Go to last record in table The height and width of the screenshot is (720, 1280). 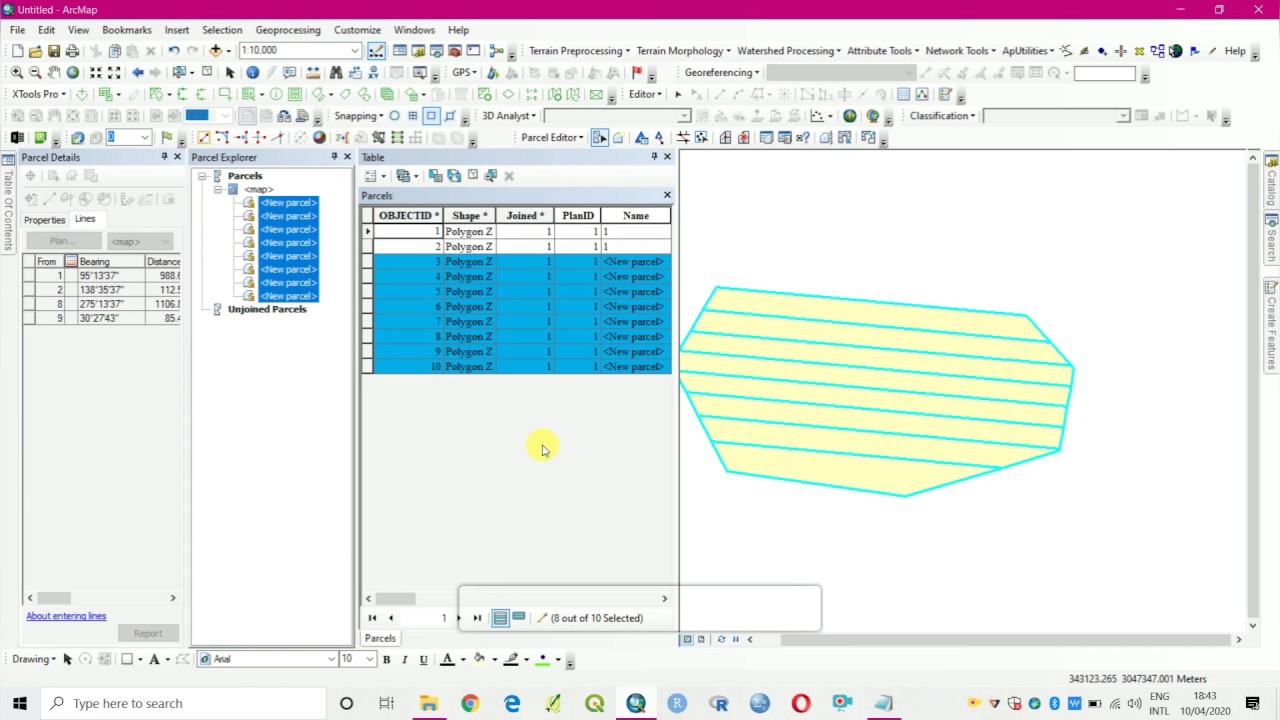(476, 618)
